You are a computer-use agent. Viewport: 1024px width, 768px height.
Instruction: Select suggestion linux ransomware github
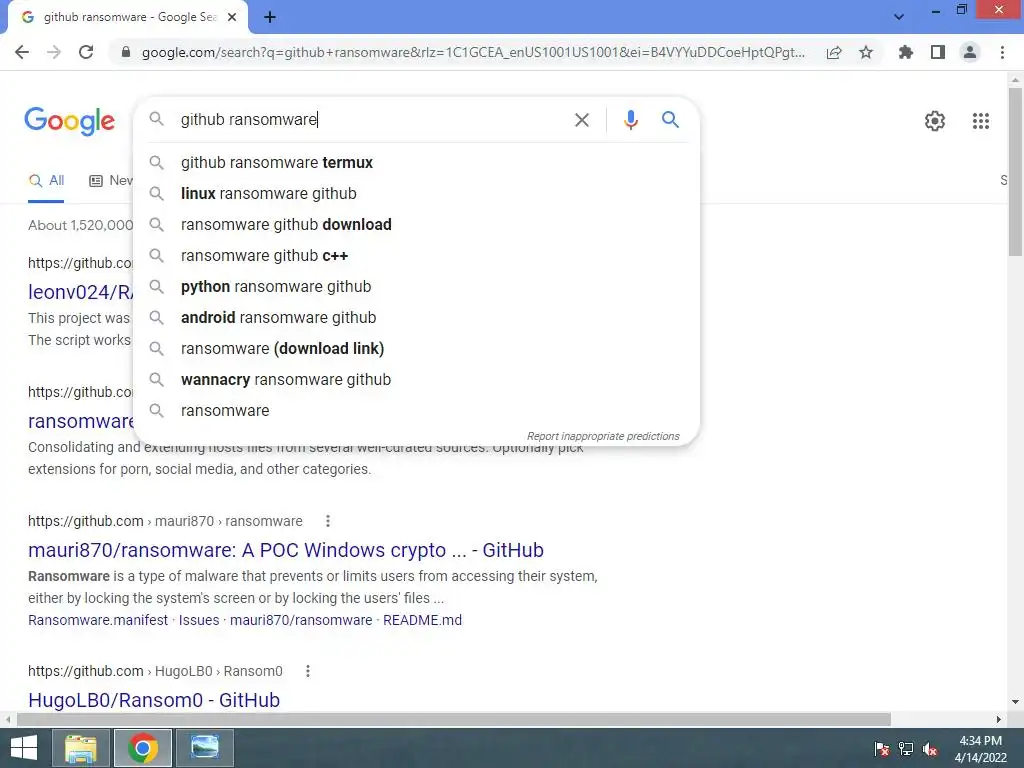click(x=417, y=193)
